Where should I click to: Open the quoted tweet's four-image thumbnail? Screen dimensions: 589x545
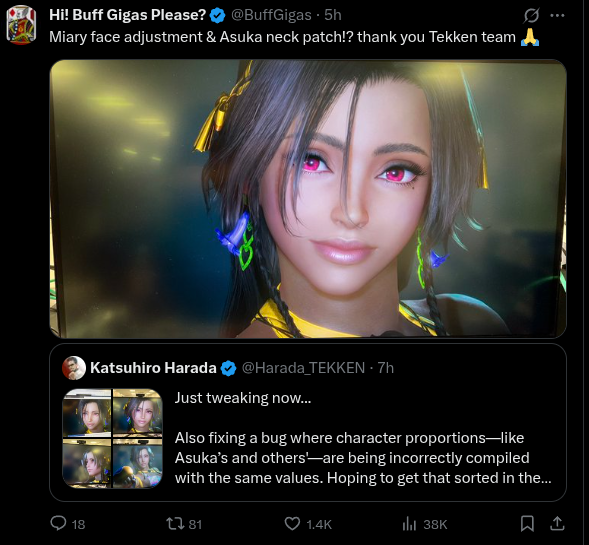click(112, 438)
